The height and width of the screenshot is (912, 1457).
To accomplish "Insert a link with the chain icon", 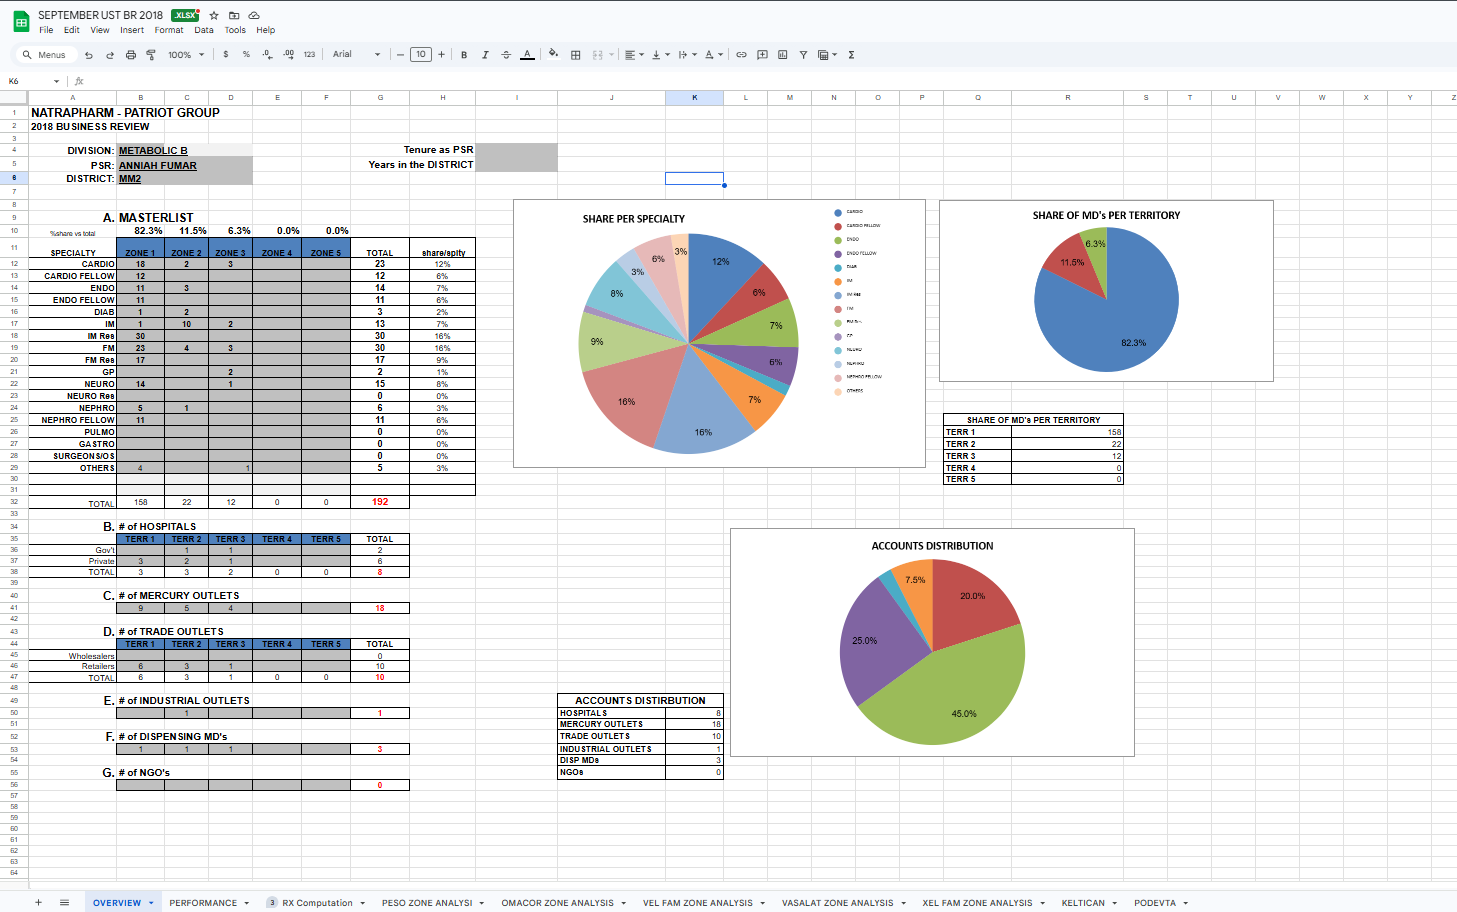I will [741, 55].
